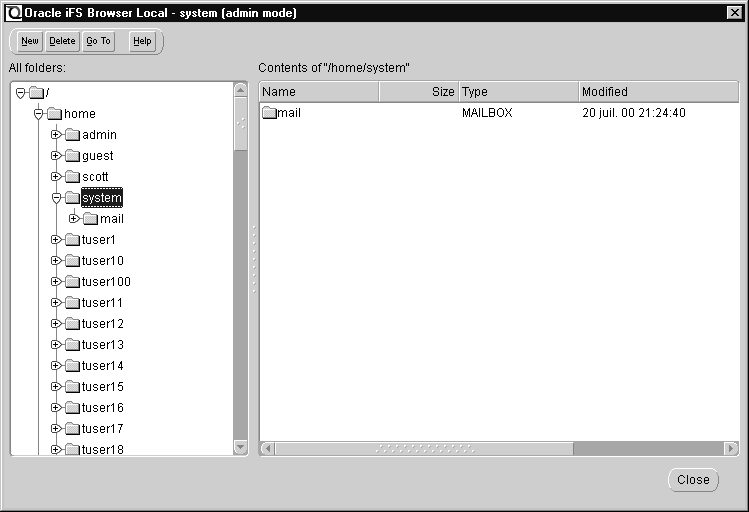Viewport: 749px width, 512px height.
Task: Click the folder tree scroll up arrow
Action: point(240,90)
